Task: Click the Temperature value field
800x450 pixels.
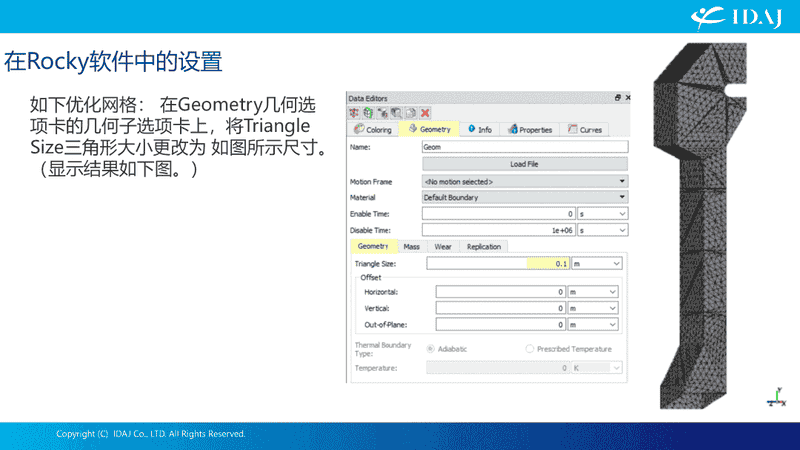Action: pyautogui.click(x=497, y=368)
